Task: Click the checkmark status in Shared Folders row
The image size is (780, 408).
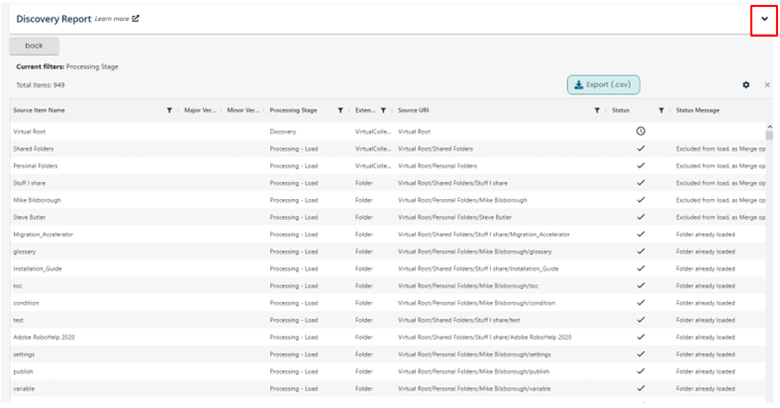Action: point(641,148)
